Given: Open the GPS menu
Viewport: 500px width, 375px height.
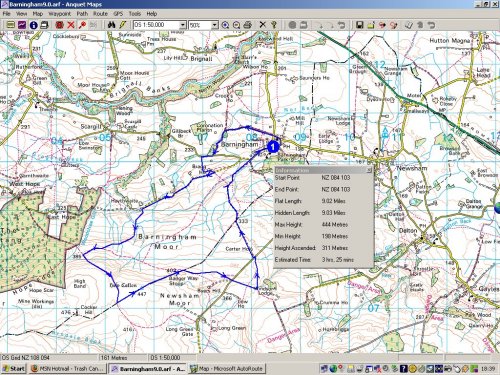Looking at the screenshot, I should pos(118,14).
